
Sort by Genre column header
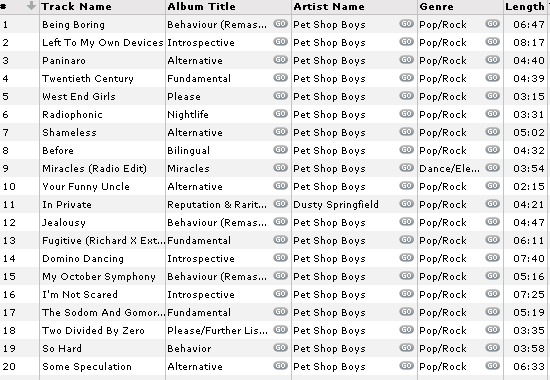[436, 7]
